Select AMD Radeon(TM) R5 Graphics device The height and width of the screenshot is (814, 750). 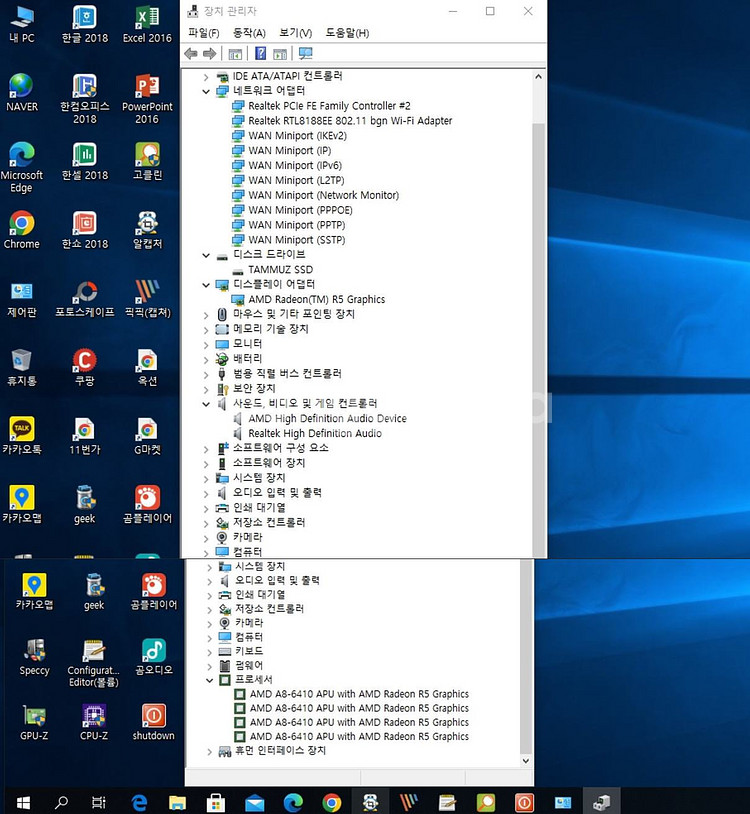(316, 300)
